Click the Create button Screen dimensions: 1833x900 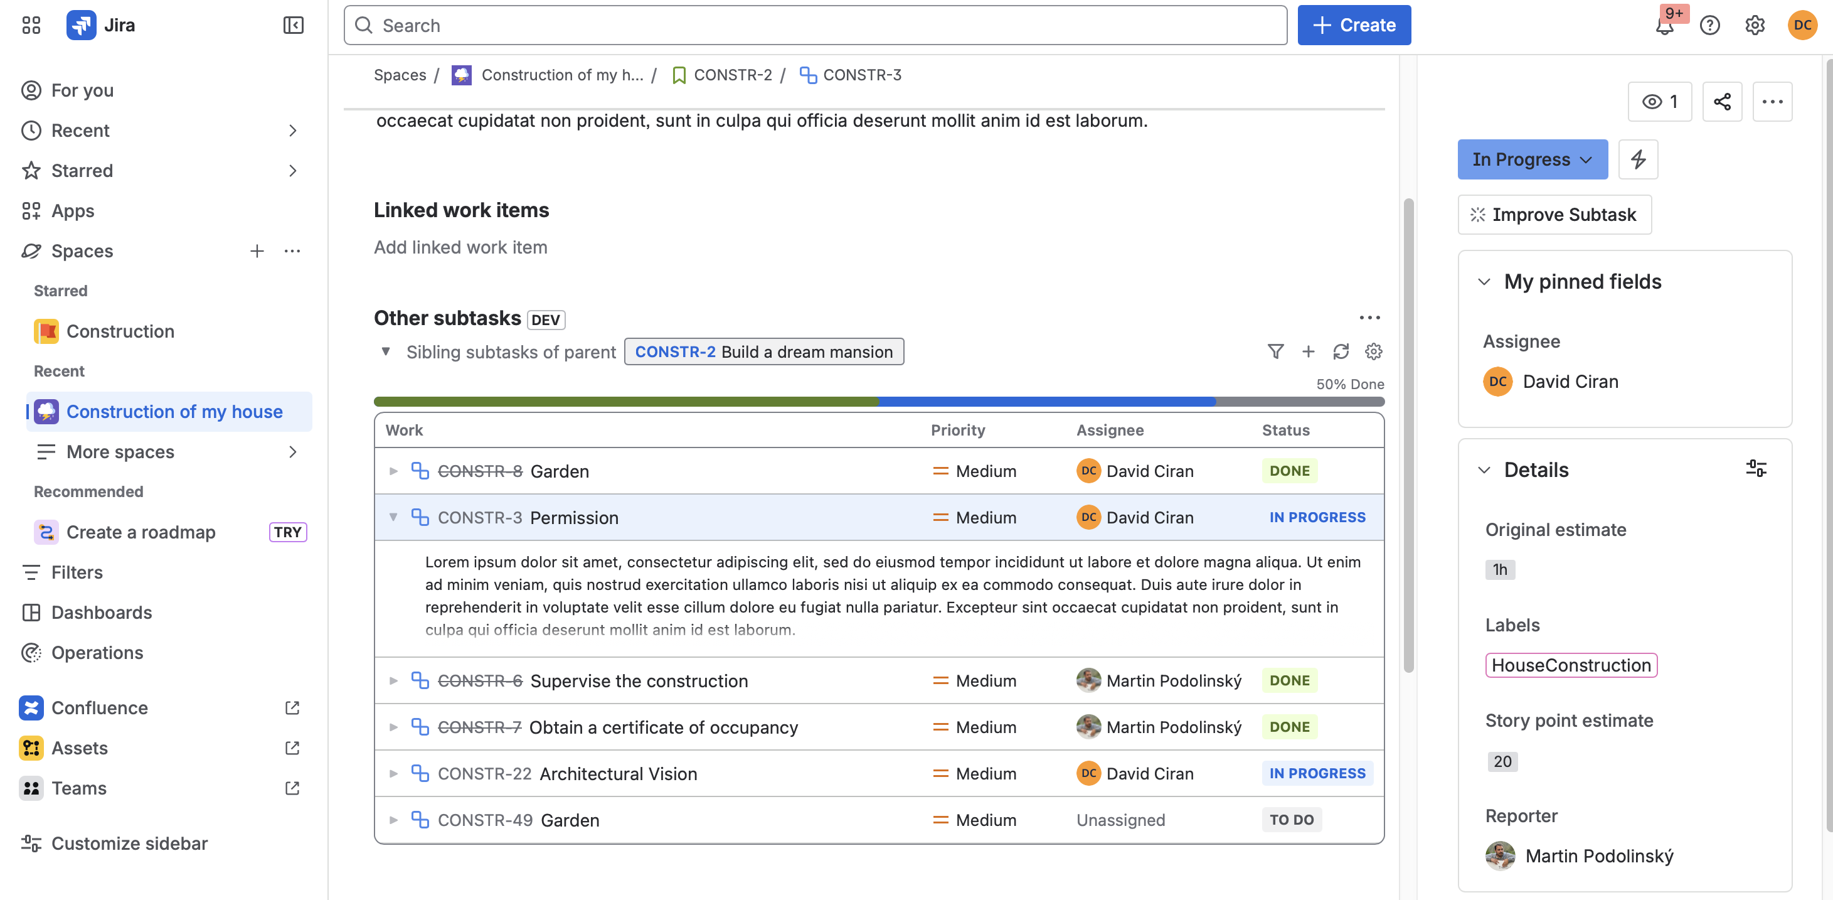[x=1354, y=25]
